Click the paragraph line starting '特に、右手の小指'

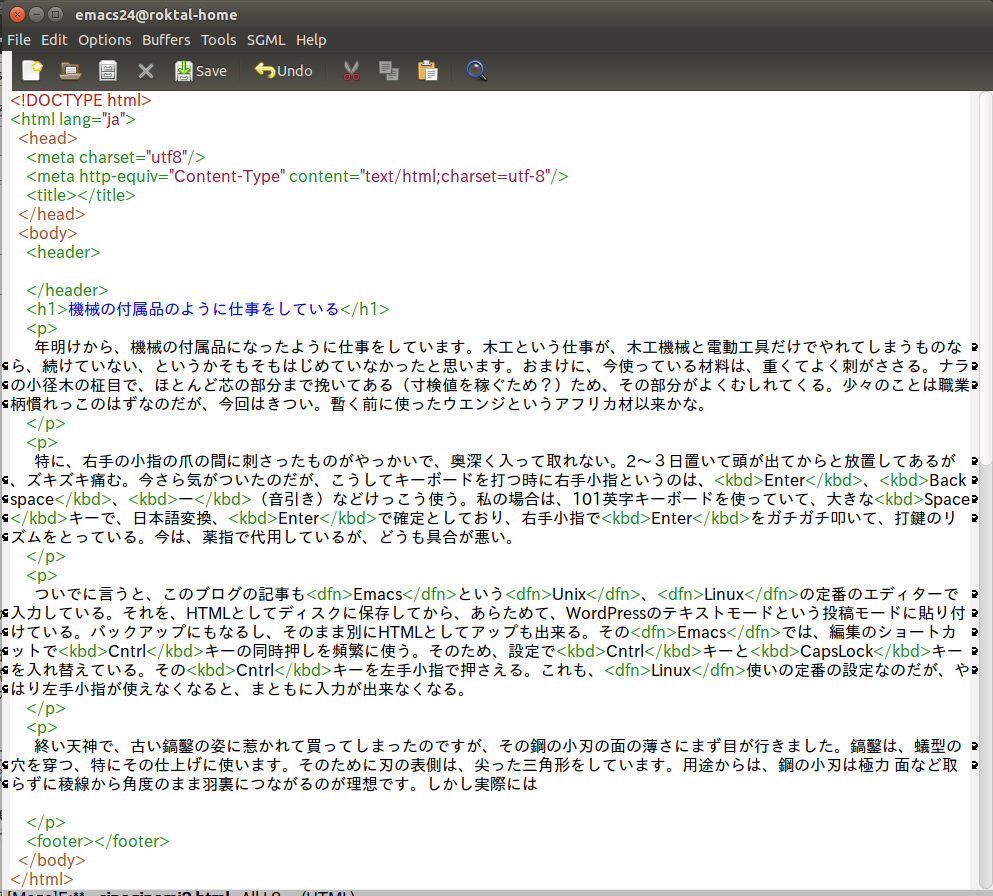[495, 461]
